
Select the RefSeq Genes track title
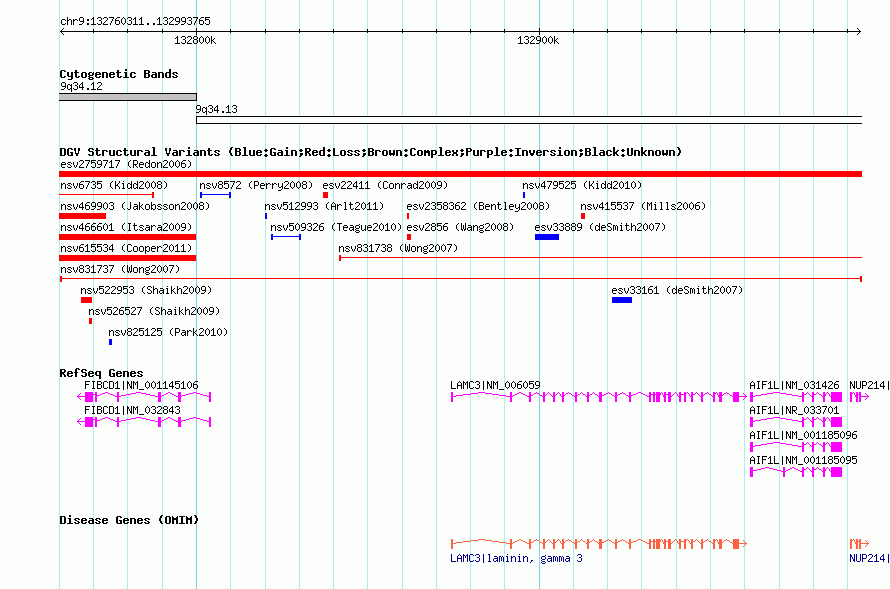coord(101,373)
